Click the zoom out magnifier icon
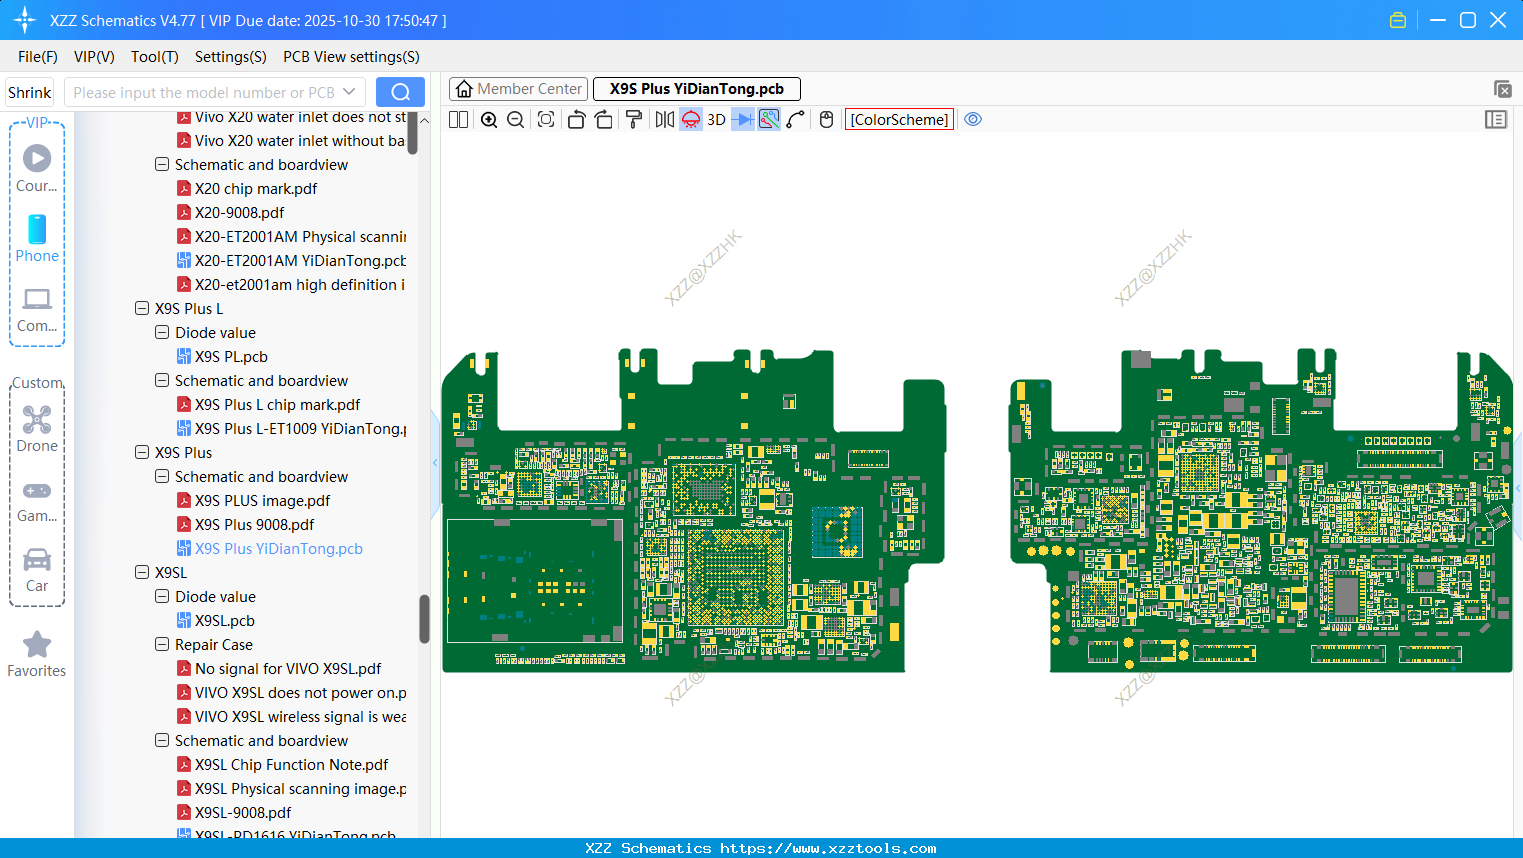The image size is (1523, 858). pos(516,120)
